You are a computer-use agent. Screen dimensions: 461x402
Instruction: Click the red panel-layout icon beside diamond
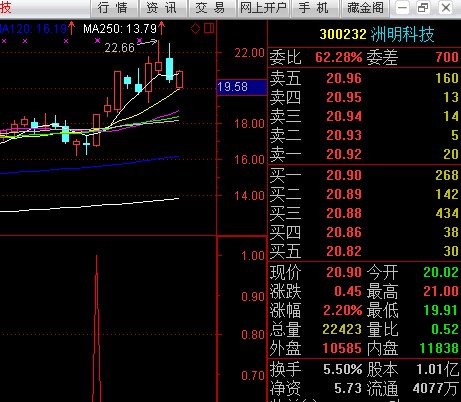(209, 28)
